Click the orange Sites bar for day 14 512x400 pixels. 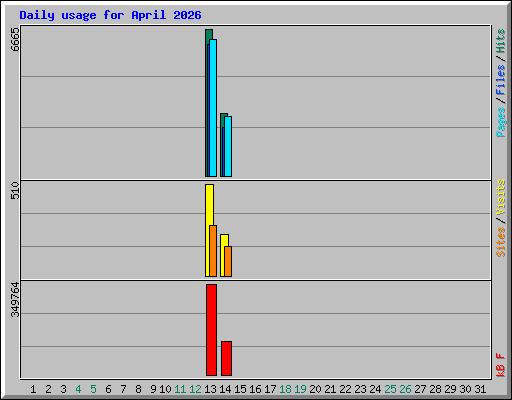228,261
